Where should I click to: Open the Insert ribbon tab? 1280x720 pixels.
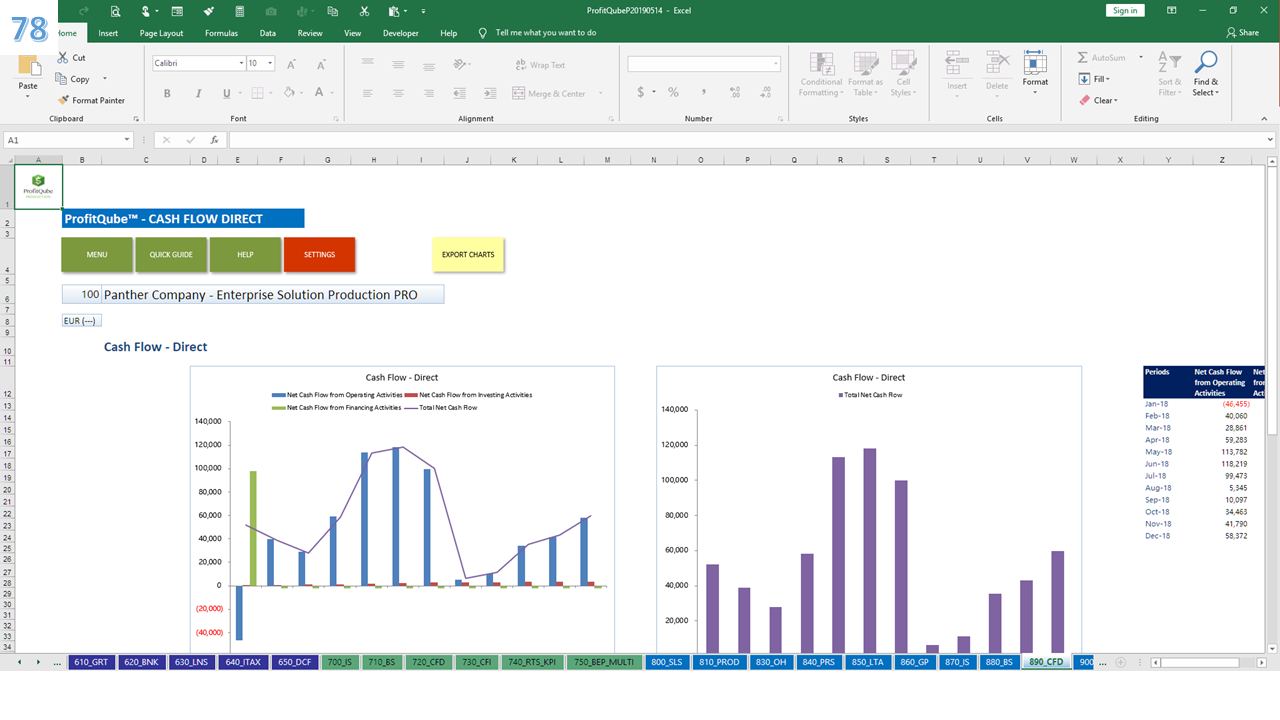click(108, 33)
